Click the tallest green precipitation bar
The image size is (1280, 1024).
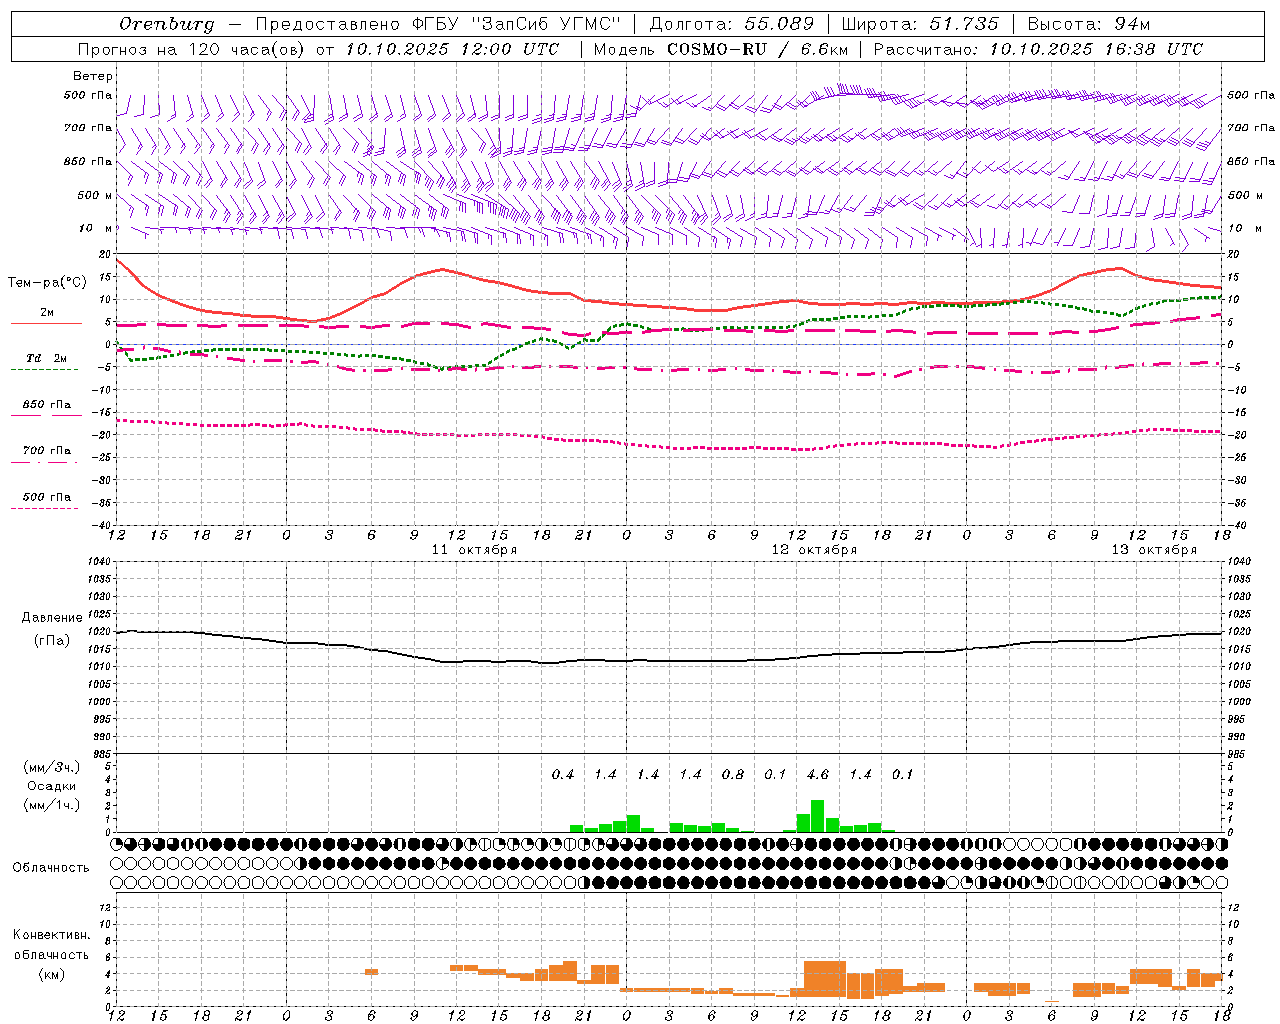(x=818, y=816)
